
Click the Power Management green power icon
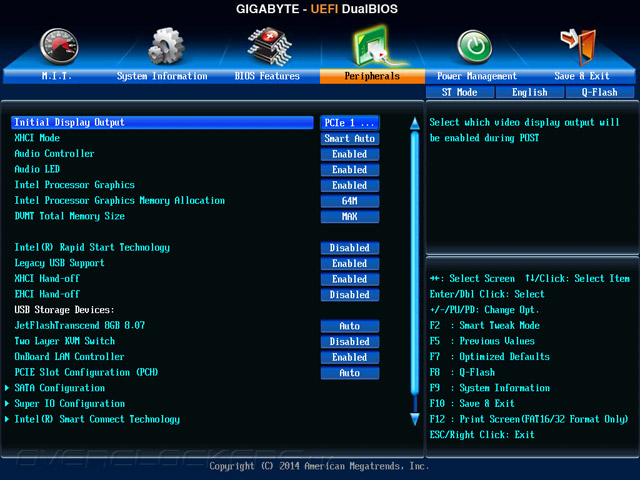coord(474,47)
